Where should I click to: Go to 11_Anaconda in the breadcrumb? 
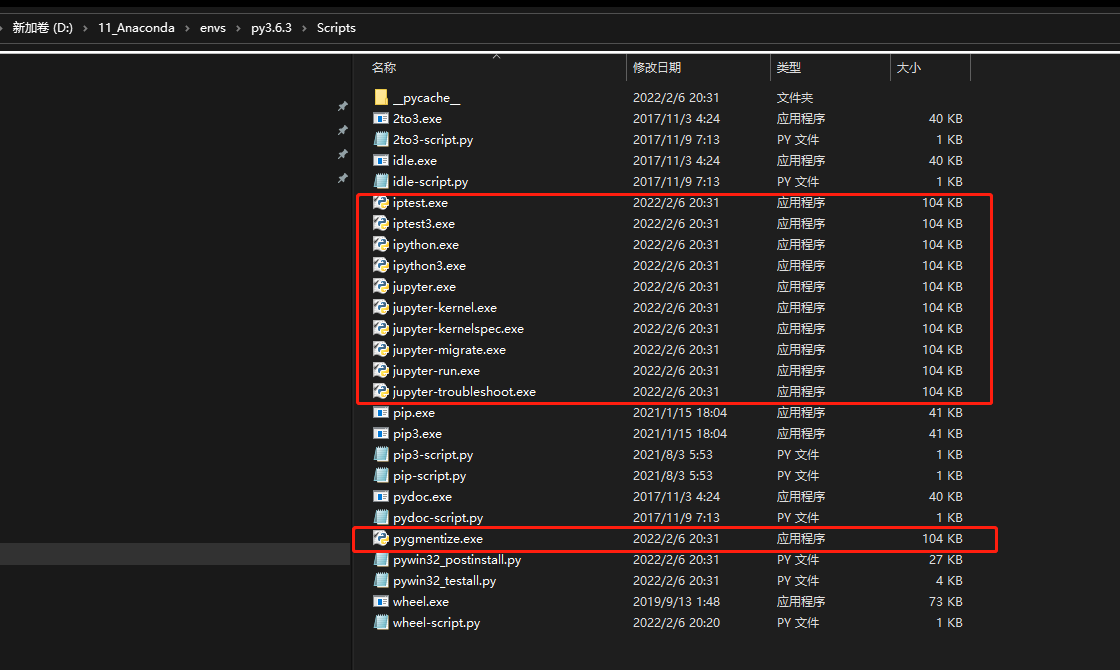click(136, 28)
